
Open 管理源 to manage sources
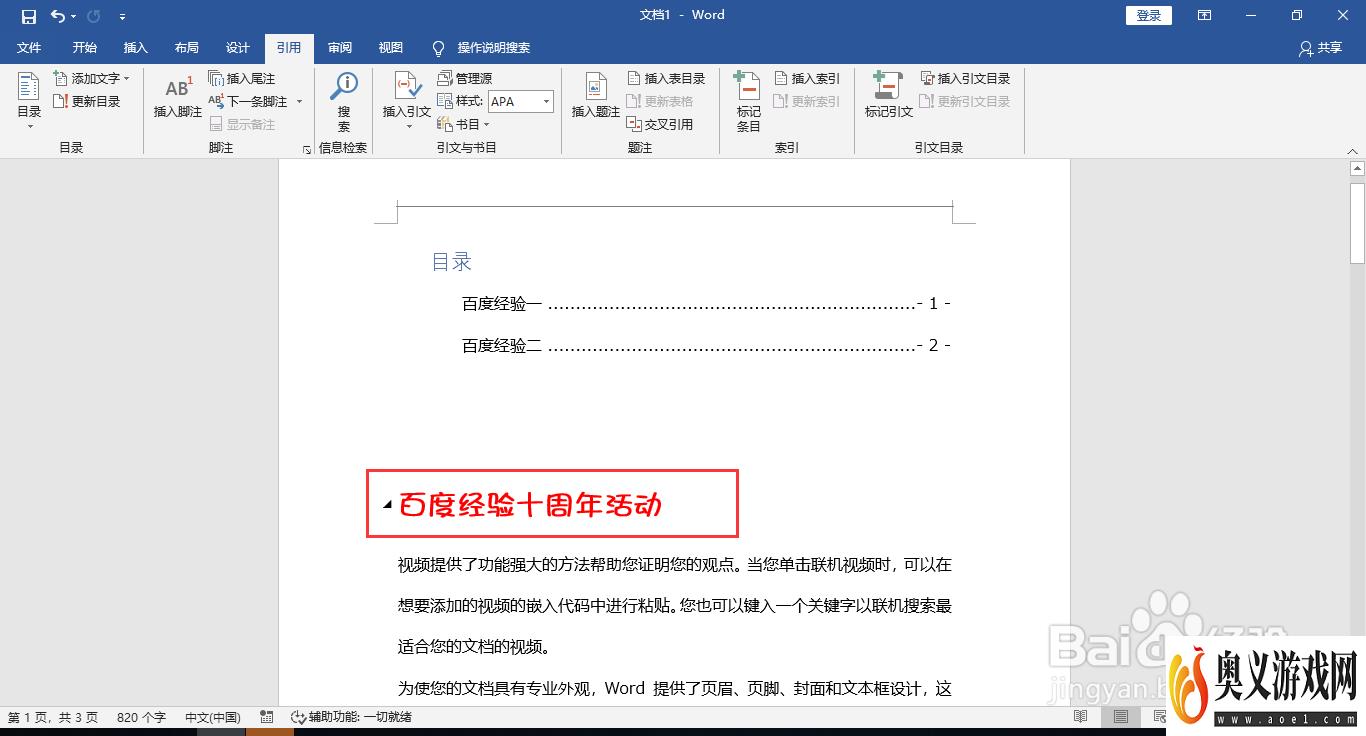(x=465, y=78)
